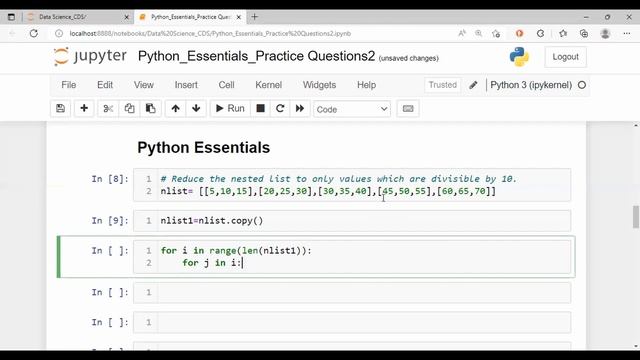Open browser settings and more menu
Viewport: 640px width, 360px height.
pyautogui.click(x=627, y=33)
